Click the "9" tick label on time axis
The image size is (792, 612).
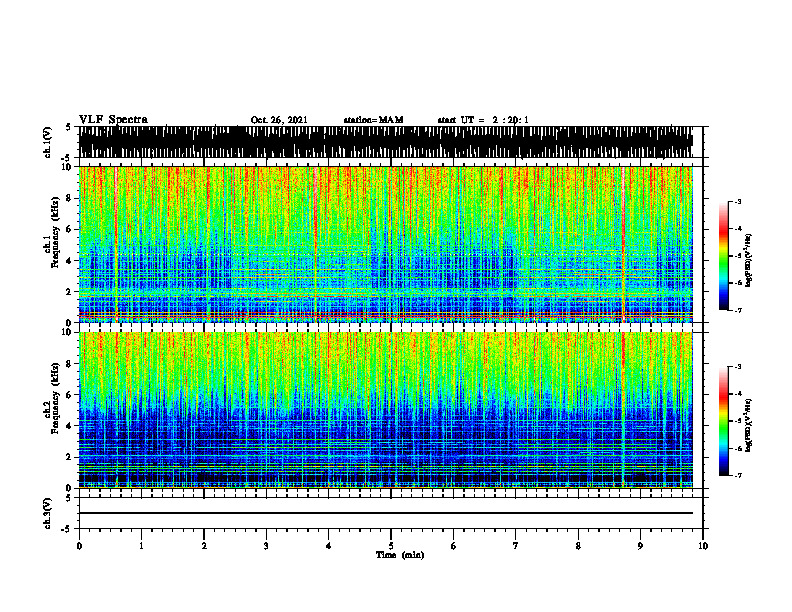pos(640,546)
